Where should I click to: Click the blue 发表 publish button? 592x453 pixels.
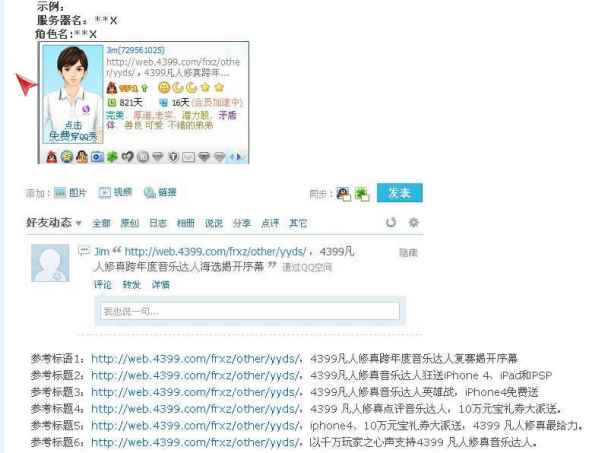tap(399, 193)
